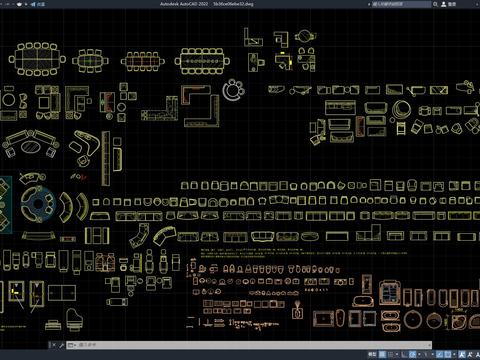This screenshot has width=480, height=360.
Task: Toggle the drawing grid display in status bar
Action: pos(382,354)
